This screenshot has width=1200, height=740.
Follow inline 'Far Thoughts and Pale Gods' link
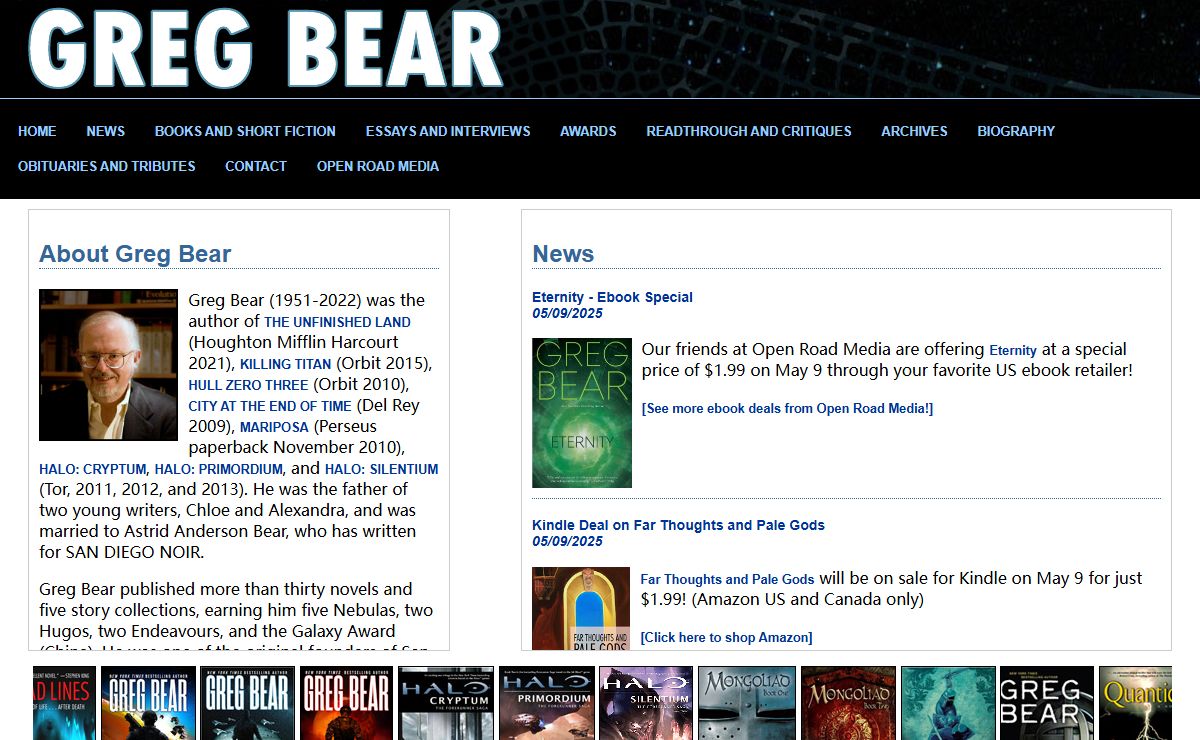click(x=727, y=579)
